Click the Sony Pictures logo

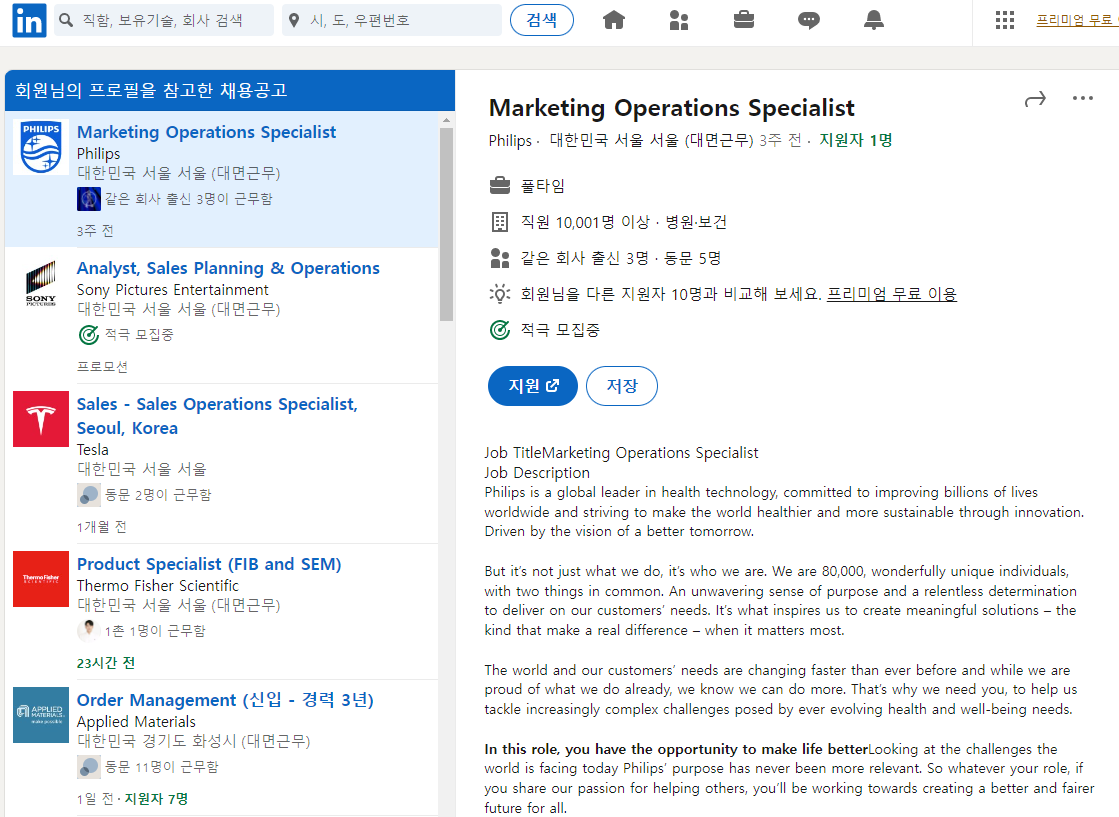(x=41, y=283)
